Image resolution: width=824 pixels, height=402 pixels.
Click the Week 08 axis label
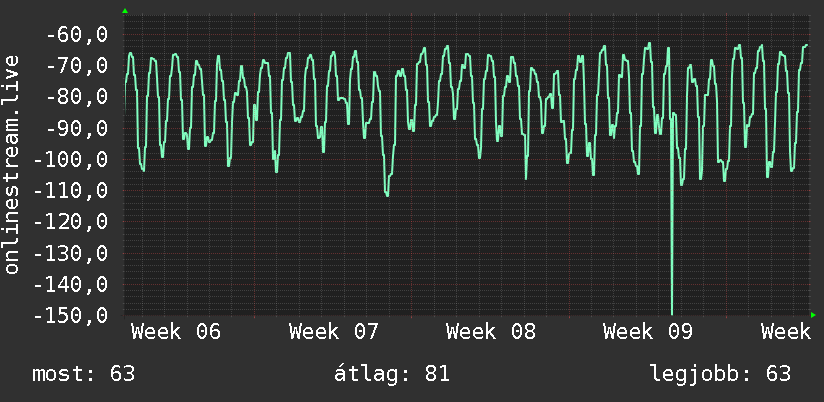click(x=491, y=332)
